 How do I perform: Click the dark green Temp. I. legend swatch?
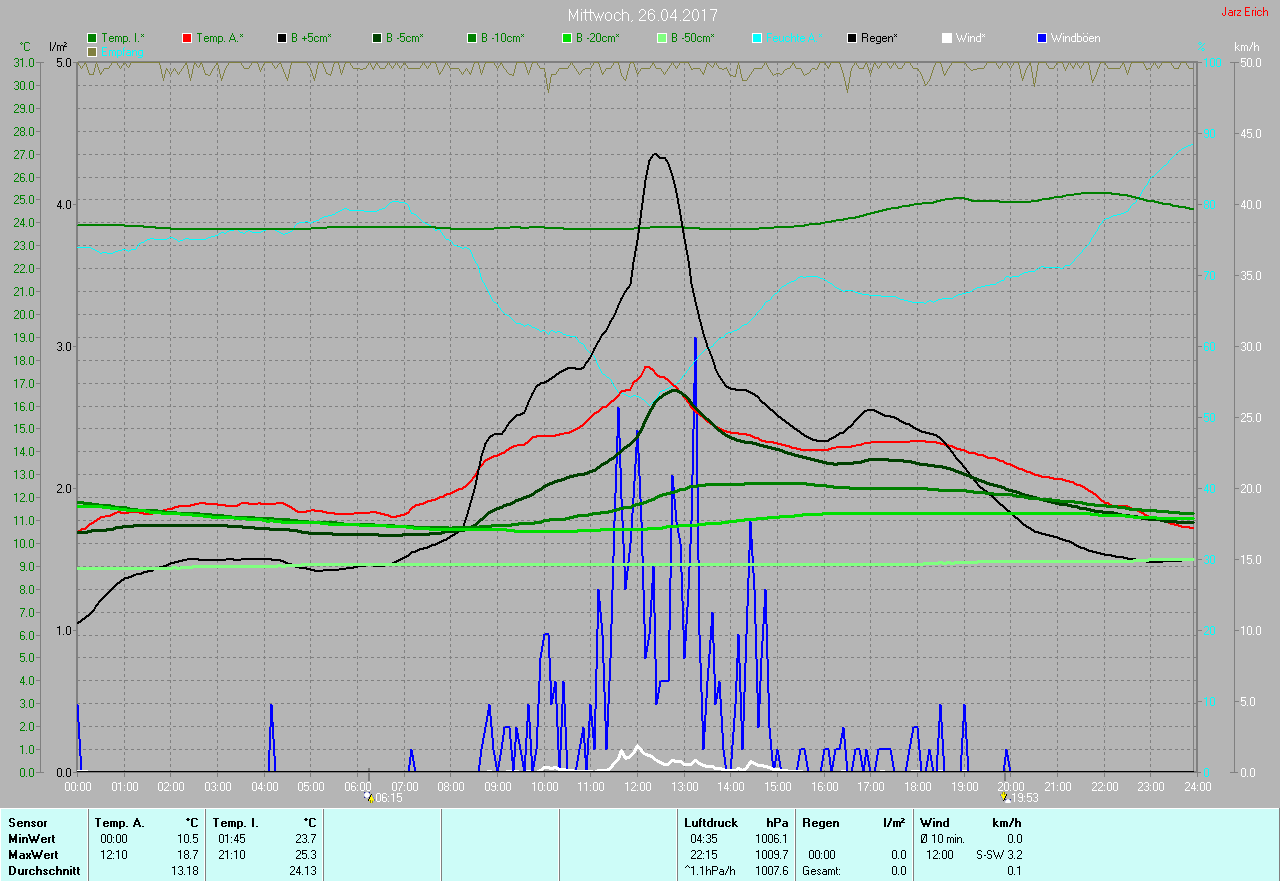93,38
